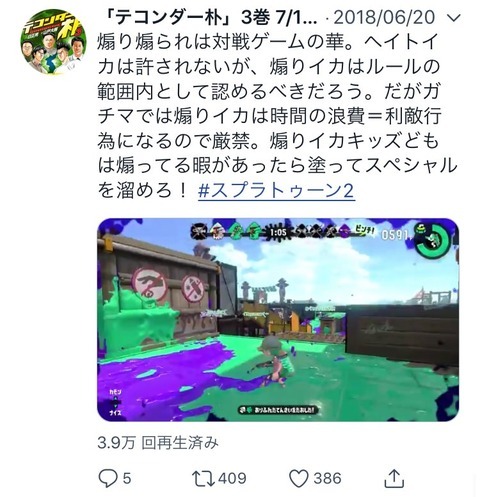Click the reply speech bubble icon
This screenshot has height=497, width=480.
pyautogui.click(x=108, y=478)
